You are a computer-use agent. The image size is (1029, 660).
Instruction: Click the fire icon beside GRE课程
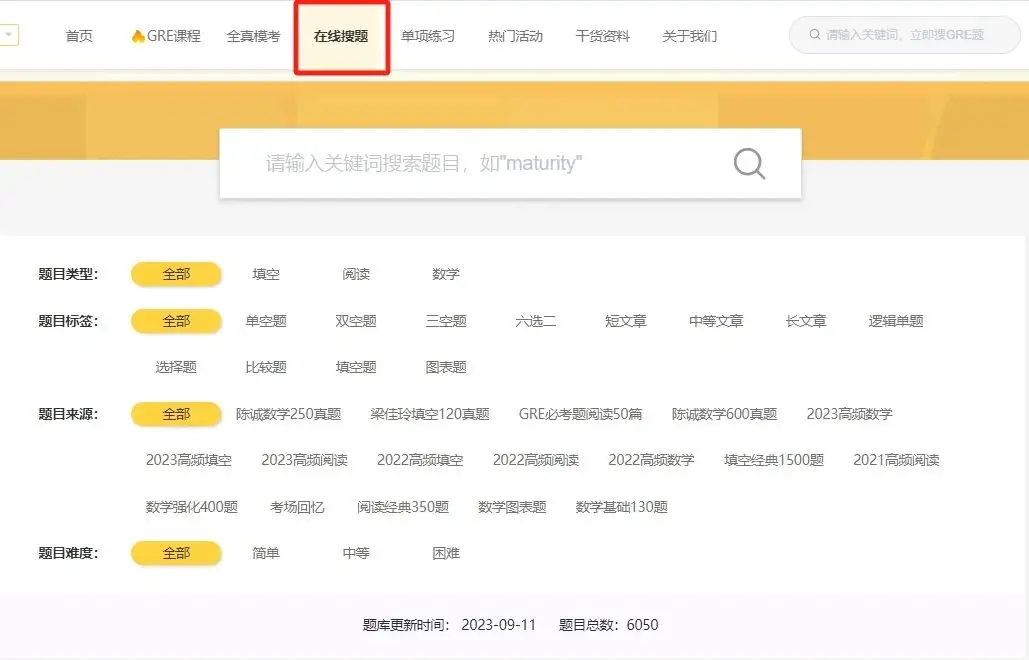138,36
